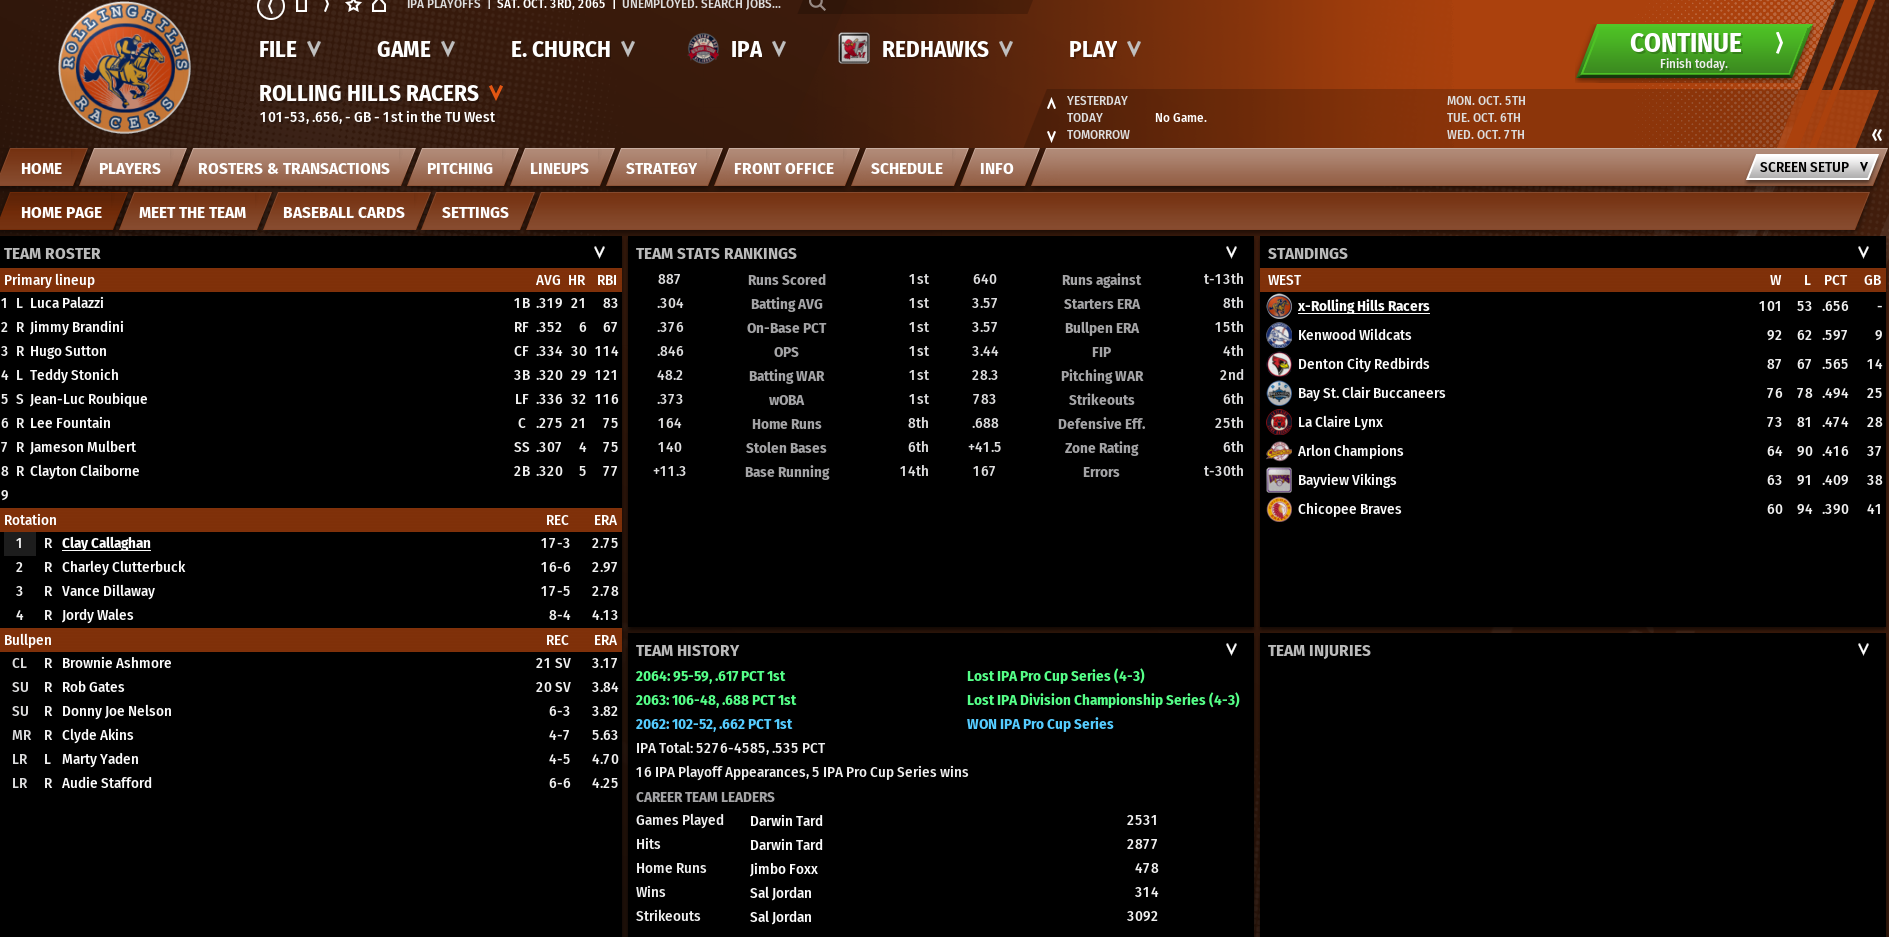Click the magnifying glass search icon
Screen dimensions: 1889x937
[x=817, y=6]
